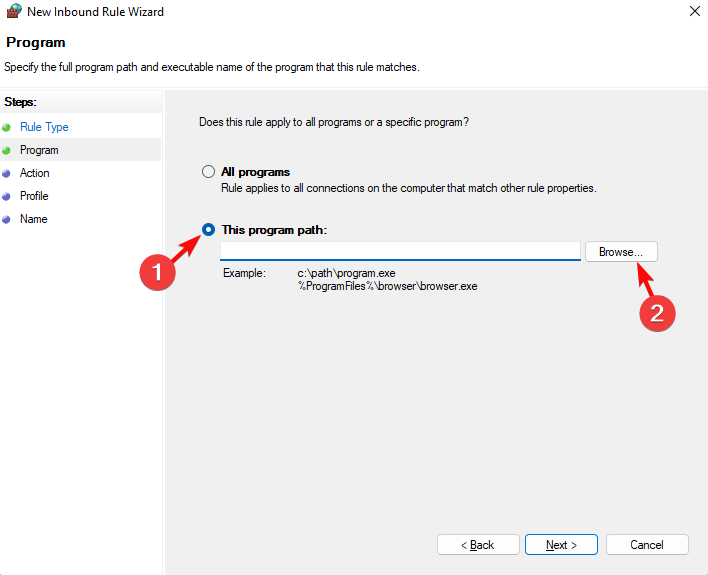Image resolution: width=708 pixels, height=575 pixels.
Task: Go to the Rule Type step
Action: [x=44, y=127]
